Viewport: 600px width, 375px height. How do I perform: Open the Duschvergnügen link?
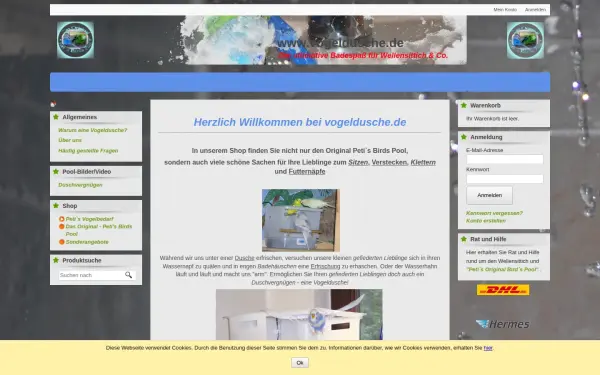pos(80,185)
